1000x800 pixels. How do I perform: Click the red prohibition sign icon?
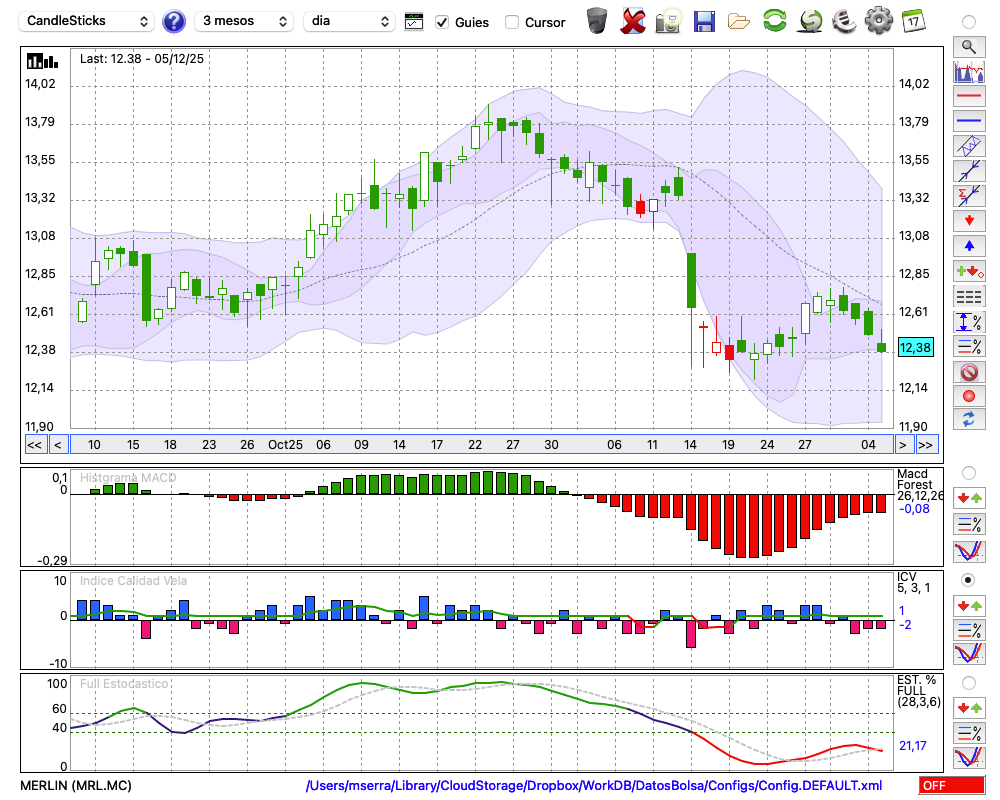pyautogui.click(x=969, y=371)
